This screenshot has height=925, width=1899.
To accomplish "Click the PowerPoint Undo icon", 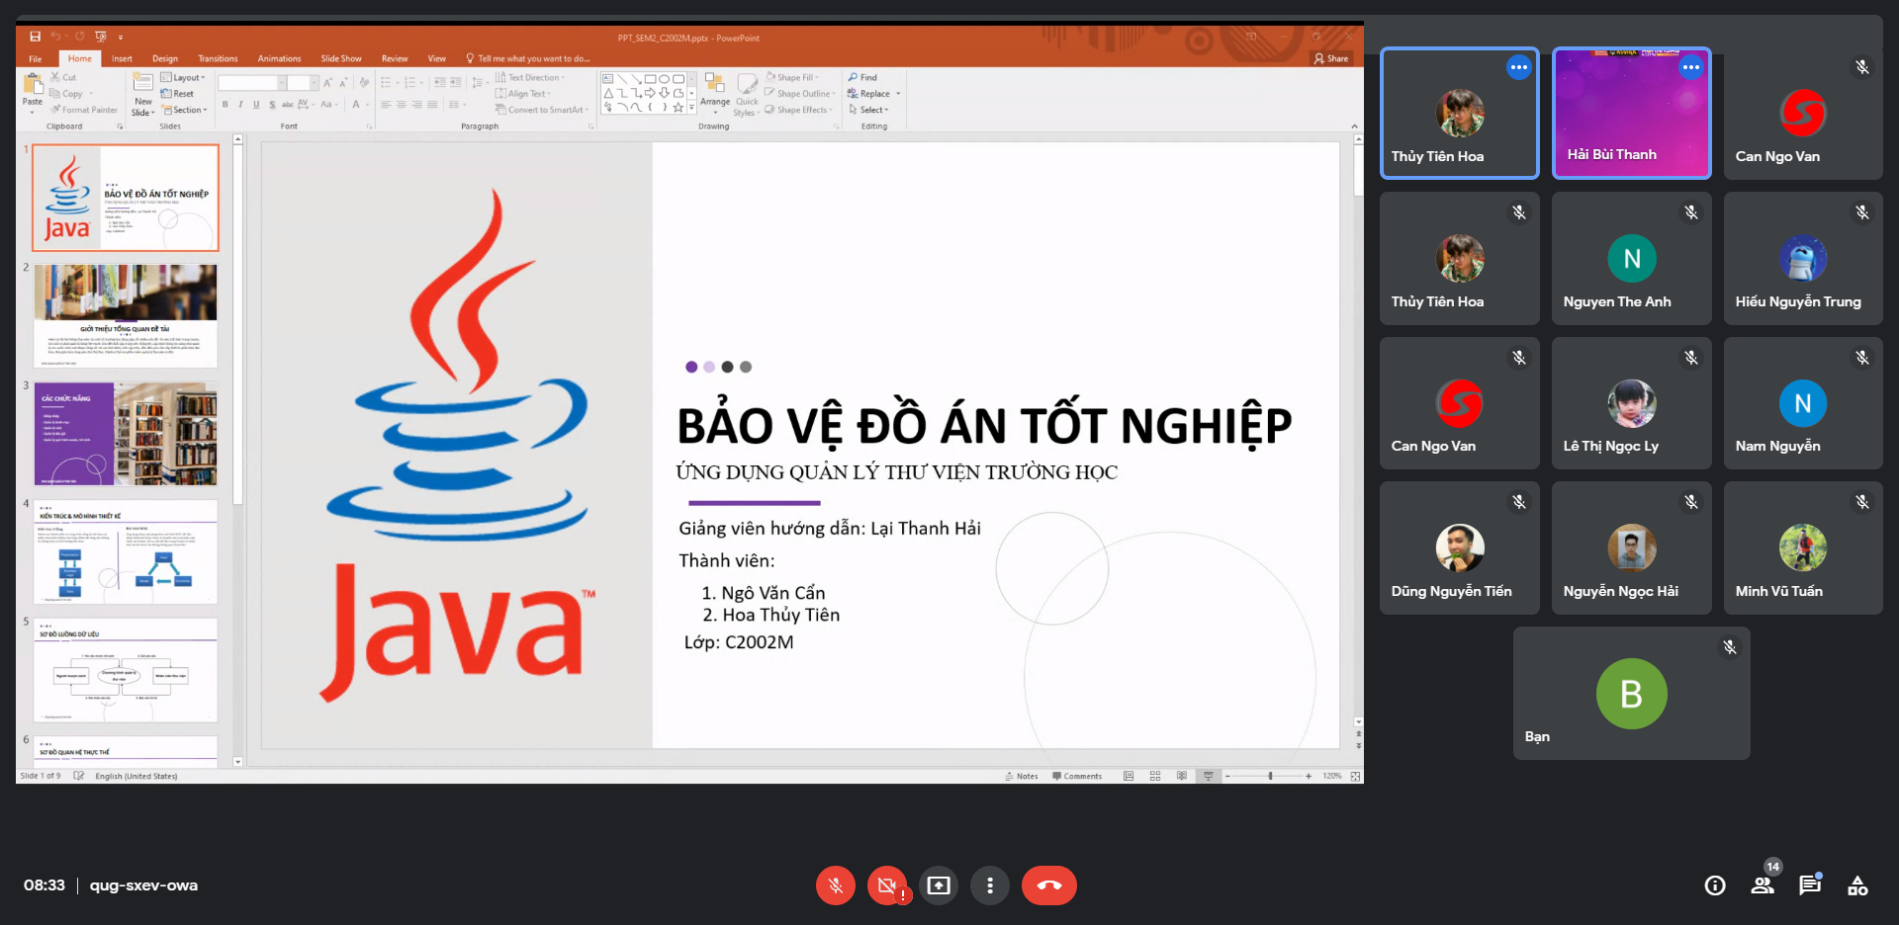I will pos(56,37).
